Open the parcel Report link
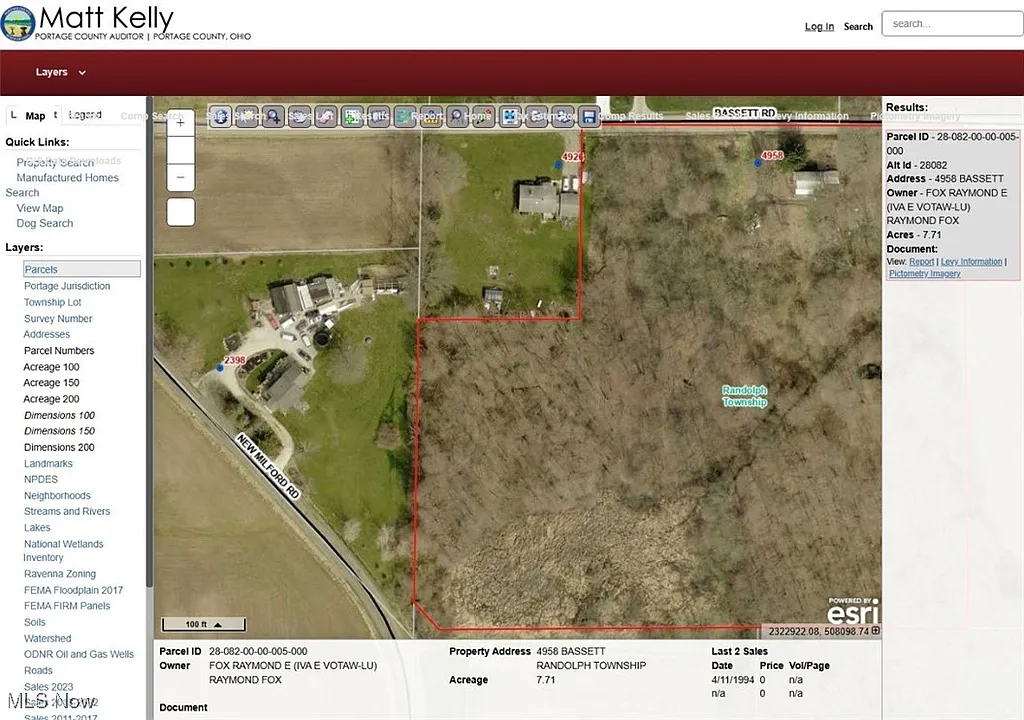This screenshot has width=1024, height=720. coord(921,261)
